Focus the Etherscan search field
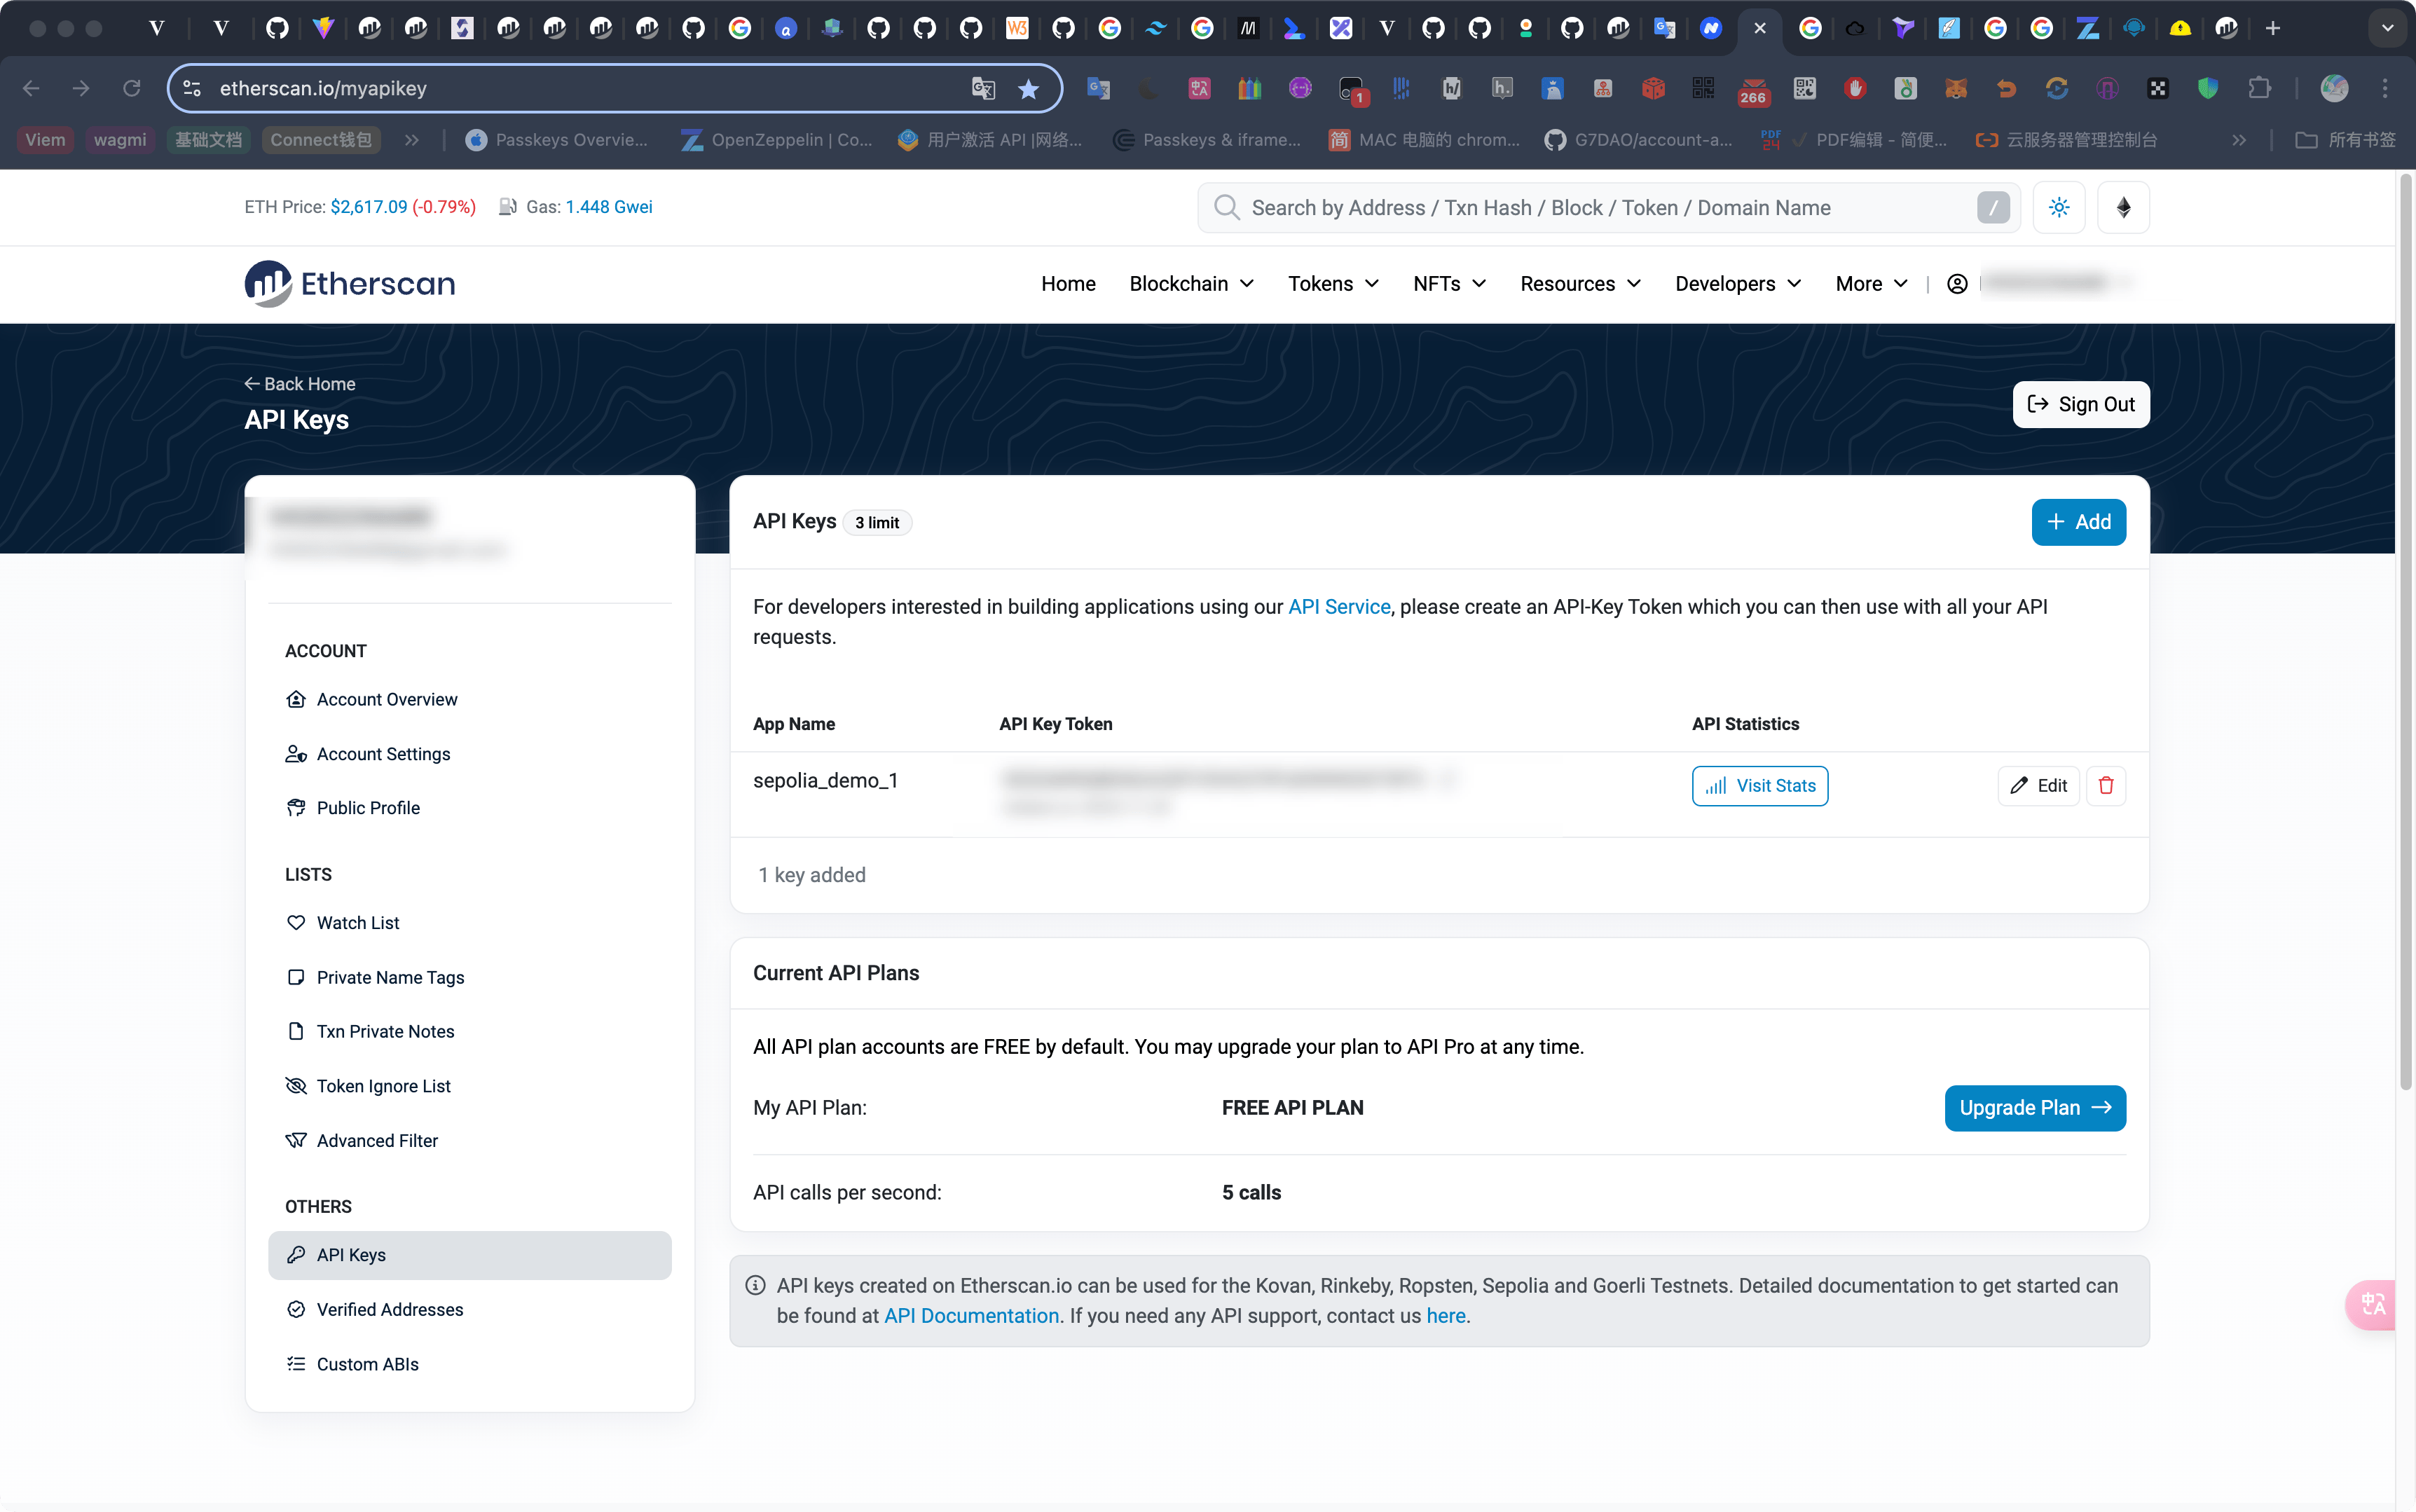Viewport: 2416px width, 1512px height. (1608, 208)
